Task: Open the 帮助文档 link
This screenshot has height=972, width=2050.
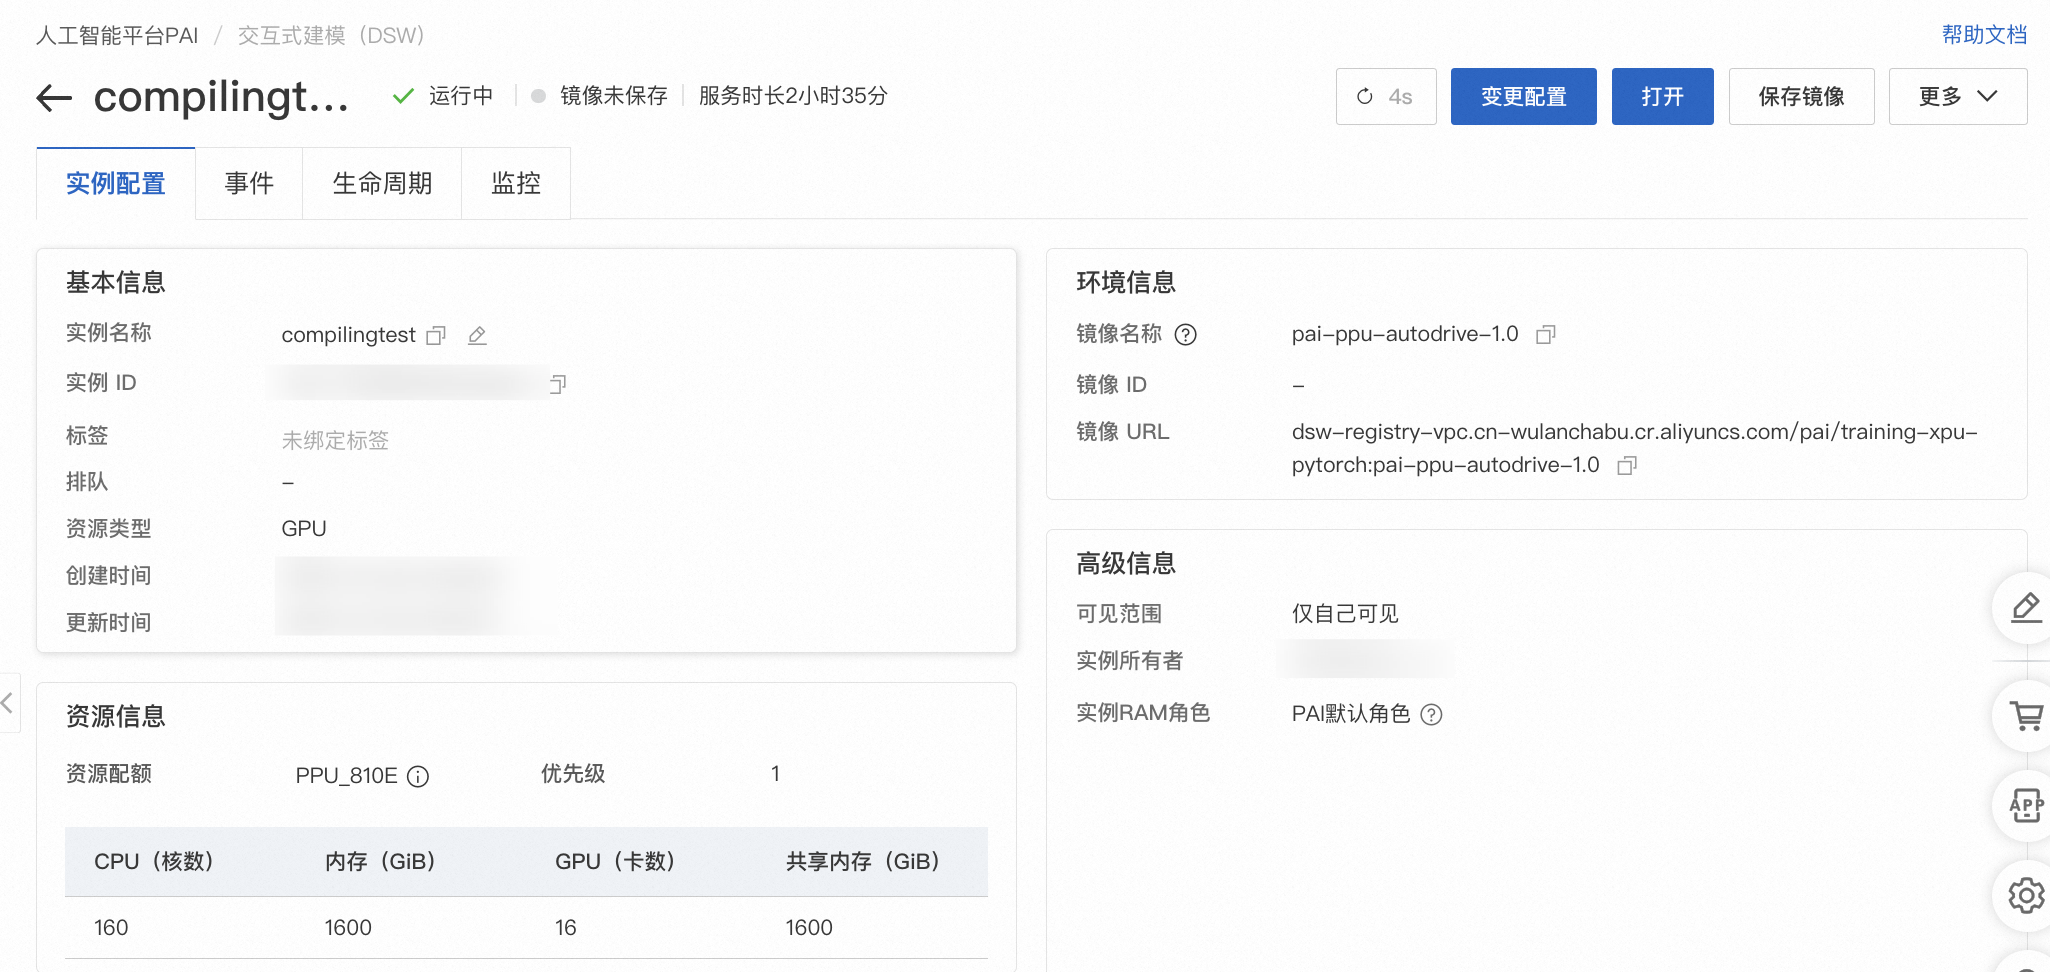Action: tap(1984, 35)
